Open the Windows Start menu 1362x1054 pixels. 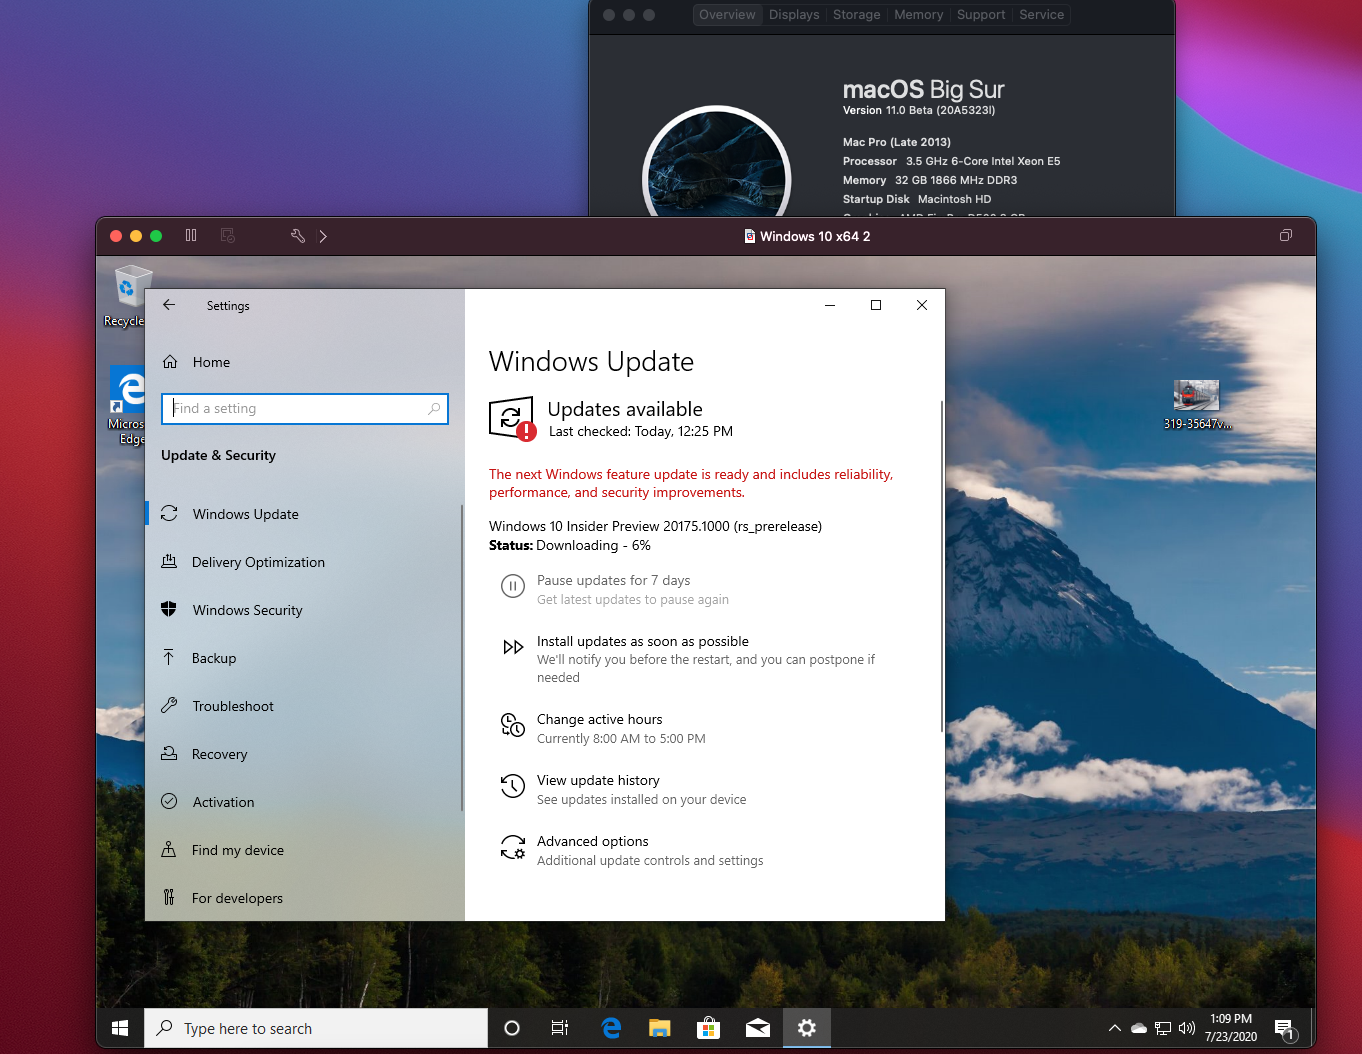[x=120, y=1028]
